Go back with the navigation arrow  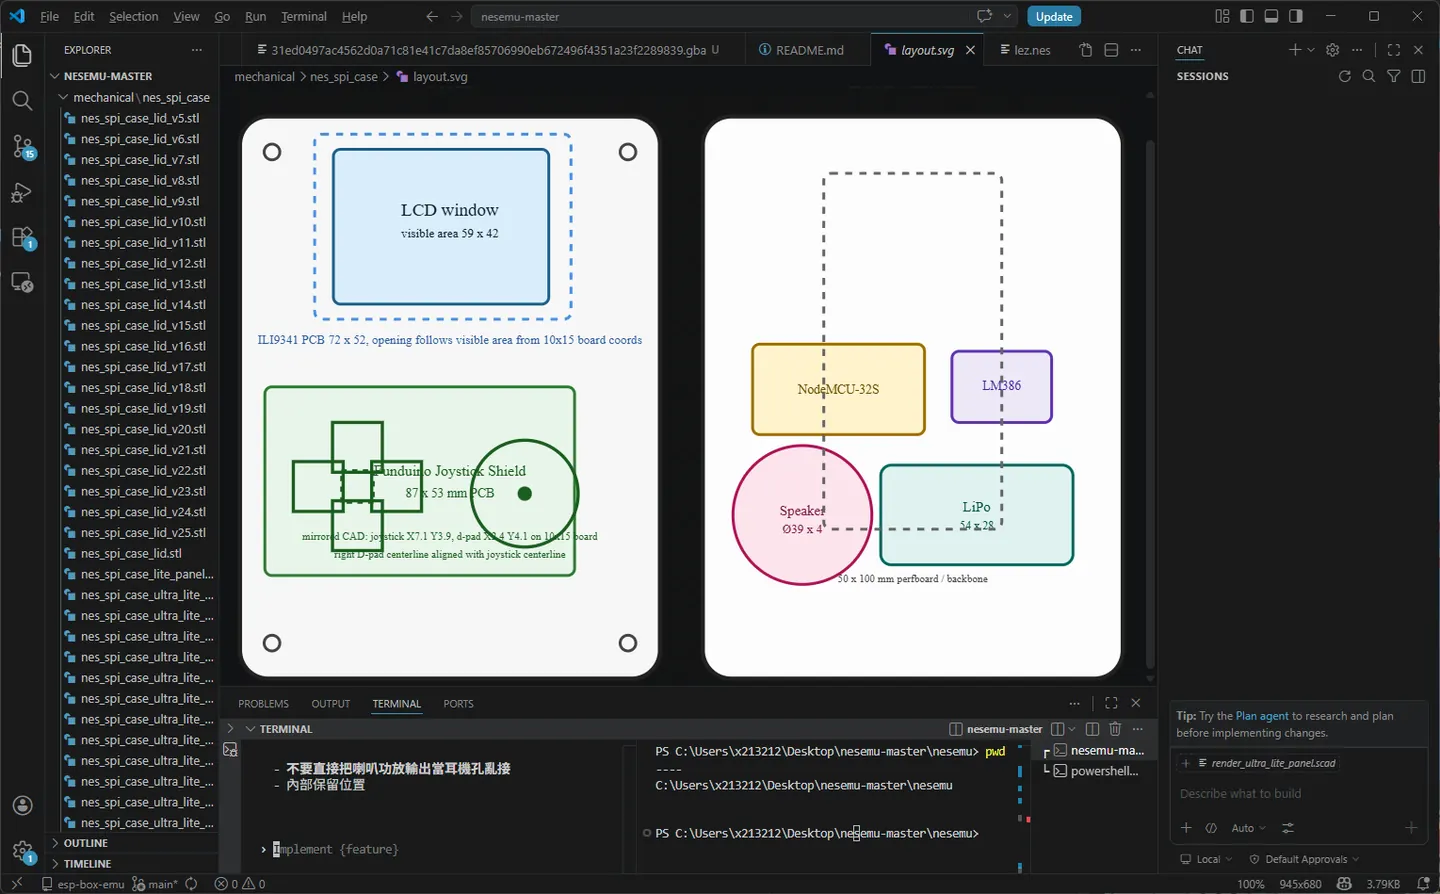point(432,16)
